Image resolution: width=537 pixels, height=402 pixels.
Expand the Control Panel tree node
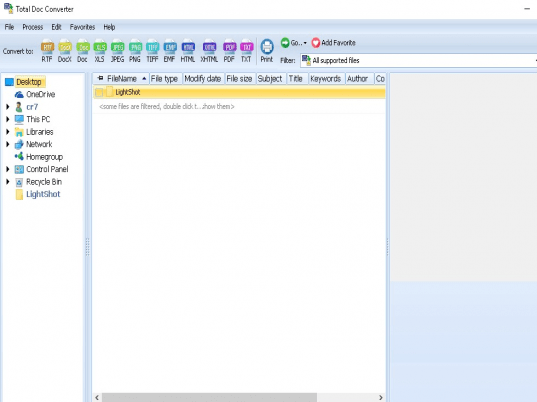8,169
